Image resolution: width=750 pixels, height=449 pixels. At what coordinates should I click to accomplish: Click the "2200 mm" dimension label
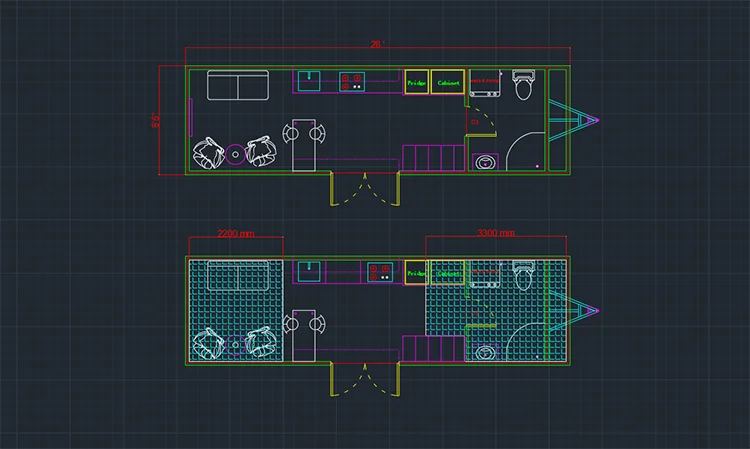236,233
